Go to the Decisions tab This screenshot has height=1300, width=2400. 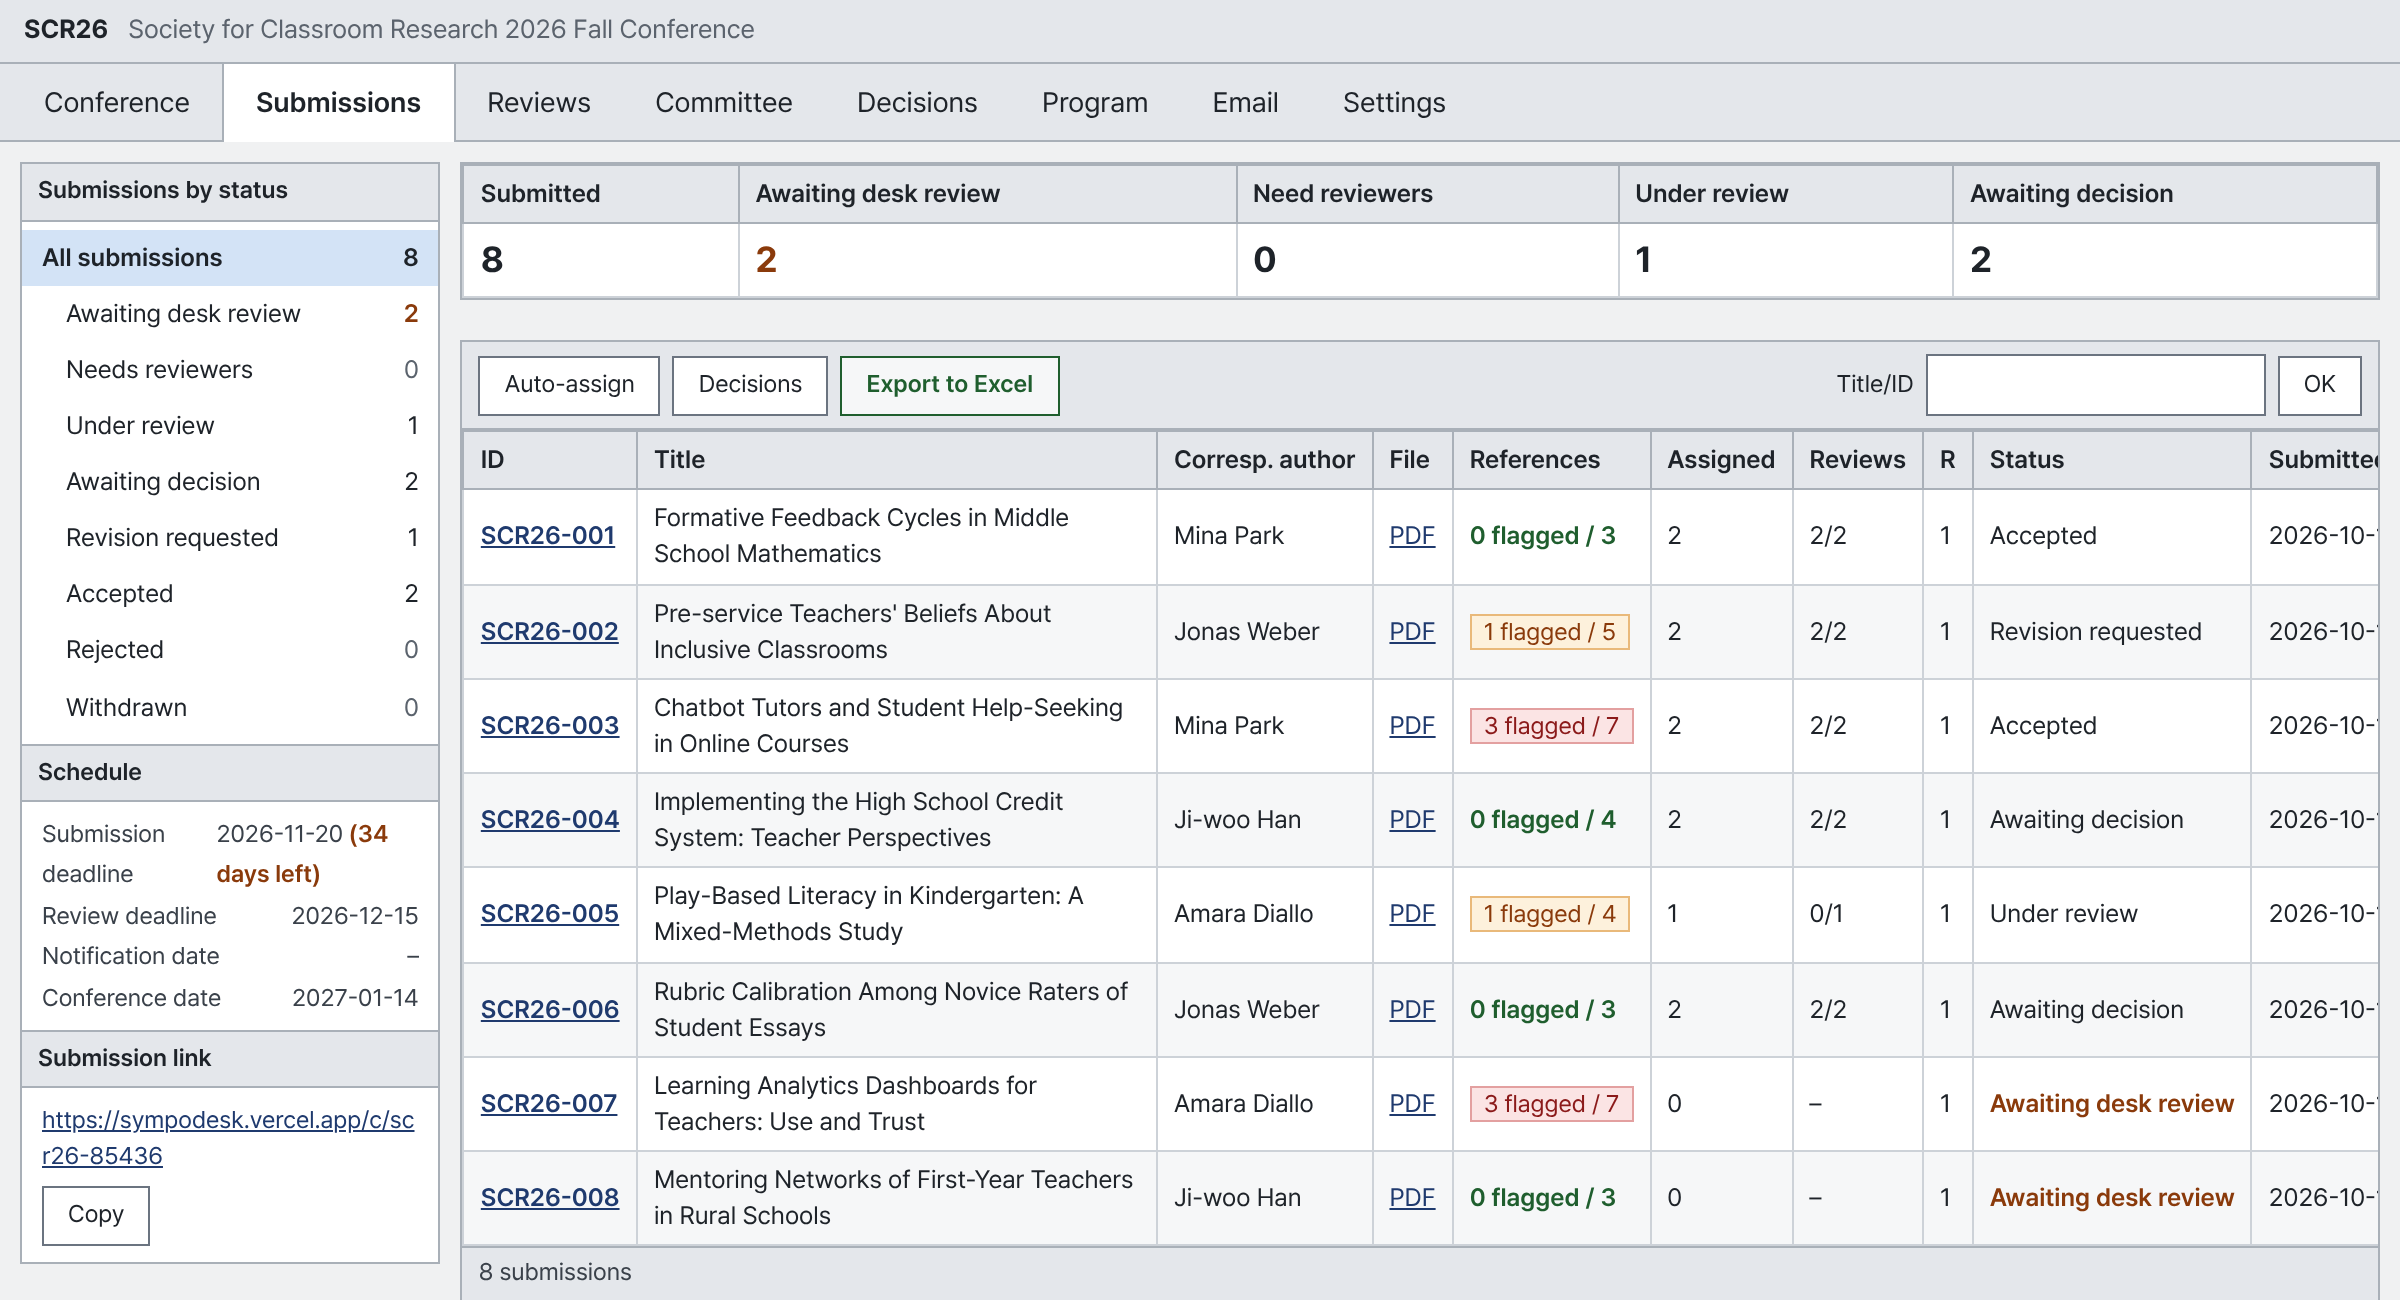916,103
